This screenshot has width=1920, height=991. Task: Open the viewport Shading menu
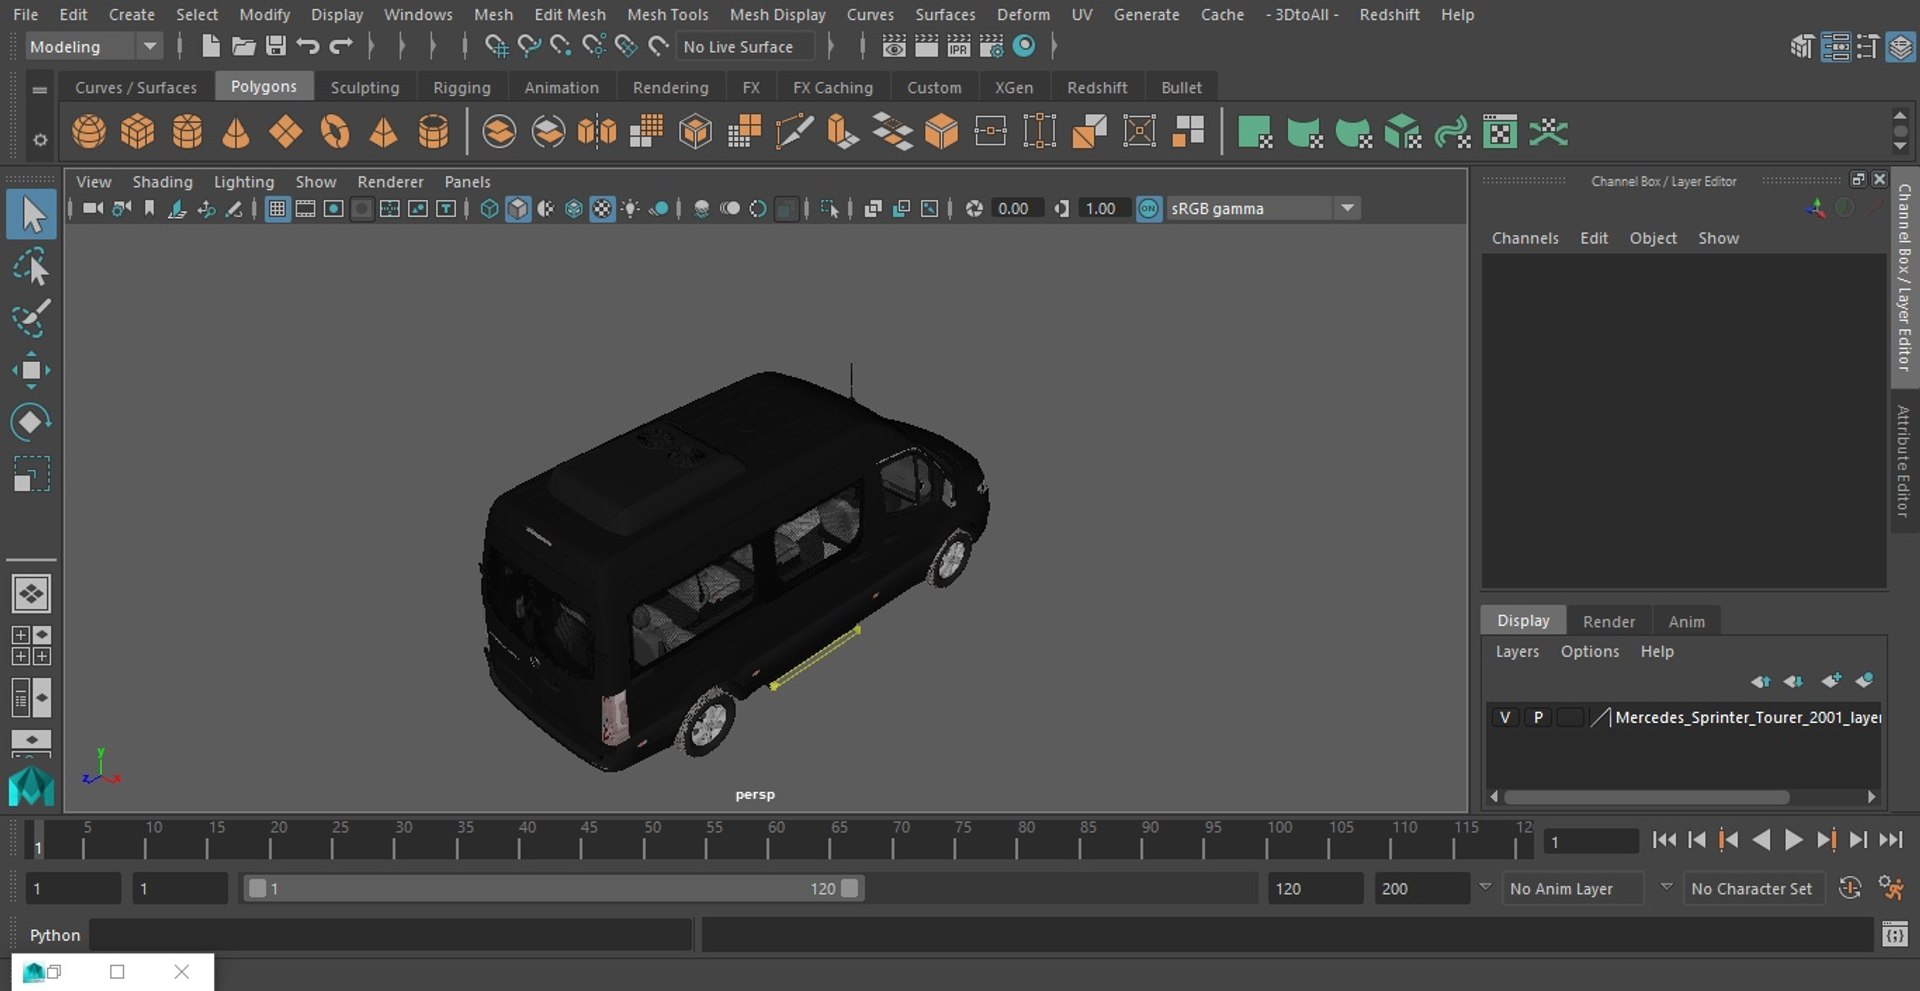click(x=162, y=181)
